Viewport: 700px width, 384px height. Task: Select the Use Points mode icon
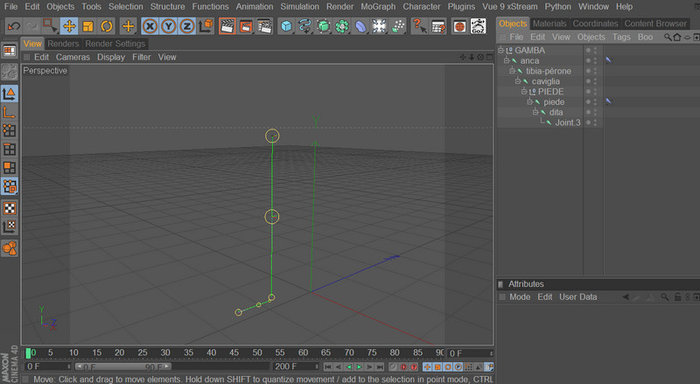(9, 130)
